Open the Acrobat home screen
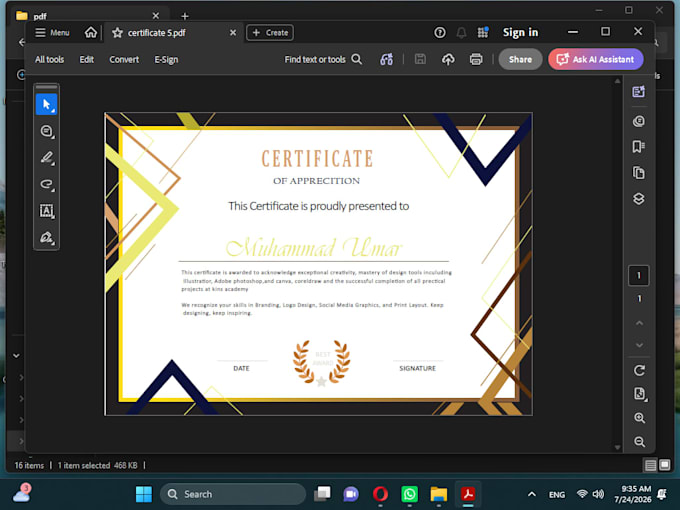The width and height of the screenshot is (680, 510). pyautogui.click(x=91, y=33)
